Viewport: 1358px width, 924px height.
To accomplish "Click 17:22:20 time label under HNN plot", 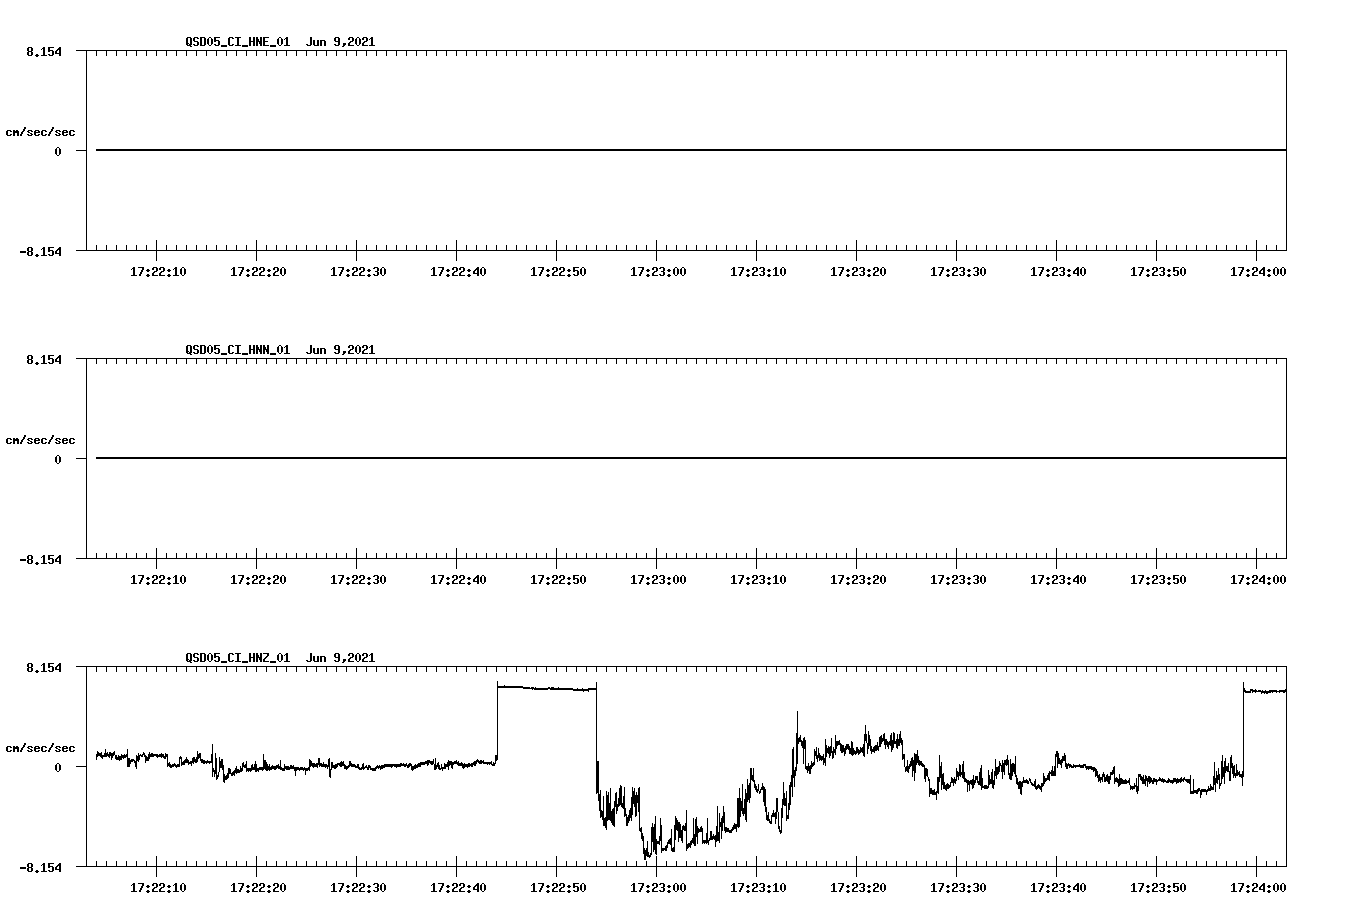I will coord(258,579).
